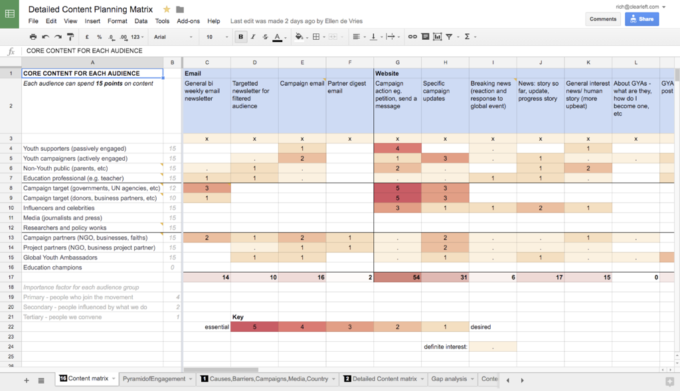Screen dimensions: 680x391
Task: Toggle bold formatting
Action: pyautogui.click(x=241, y=37)
